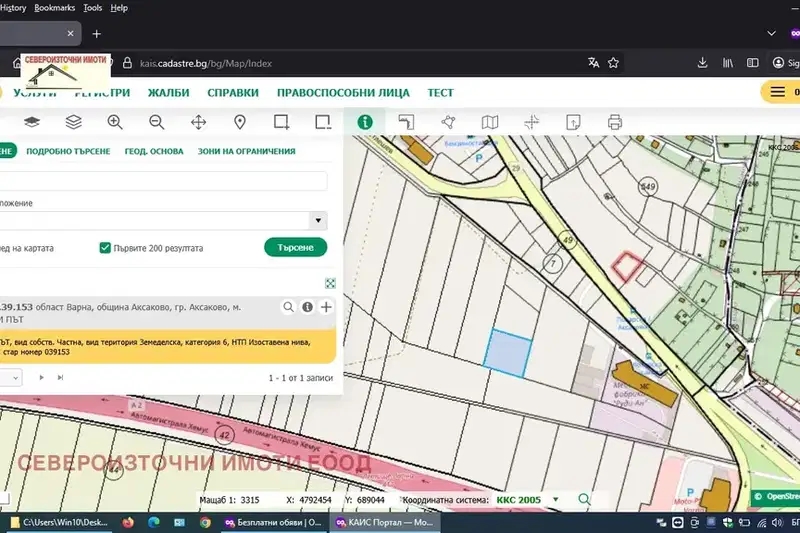The width and height of the screenshot is (800, 533).
Task: Select the location pin tool
Action: 240,122
